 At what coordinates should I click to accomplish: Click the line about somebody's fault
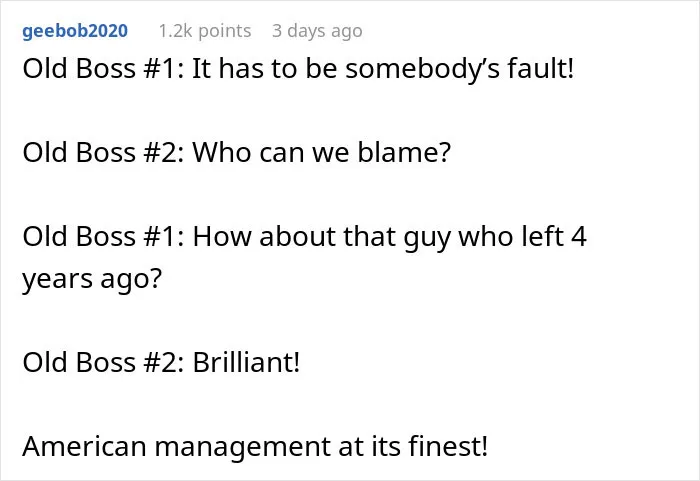[x=298, y=69]
